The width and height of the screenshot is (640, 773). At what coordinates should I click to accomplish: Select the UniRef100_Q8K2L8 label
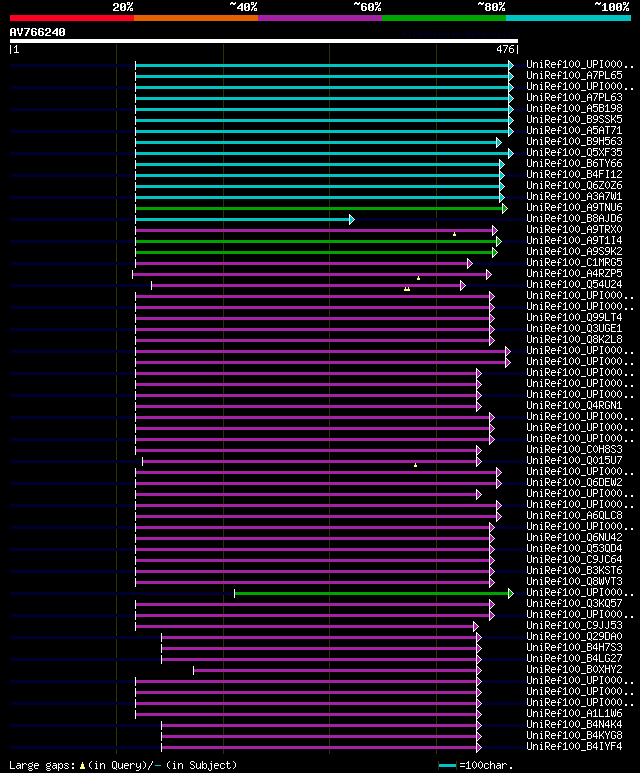point(574,340)
